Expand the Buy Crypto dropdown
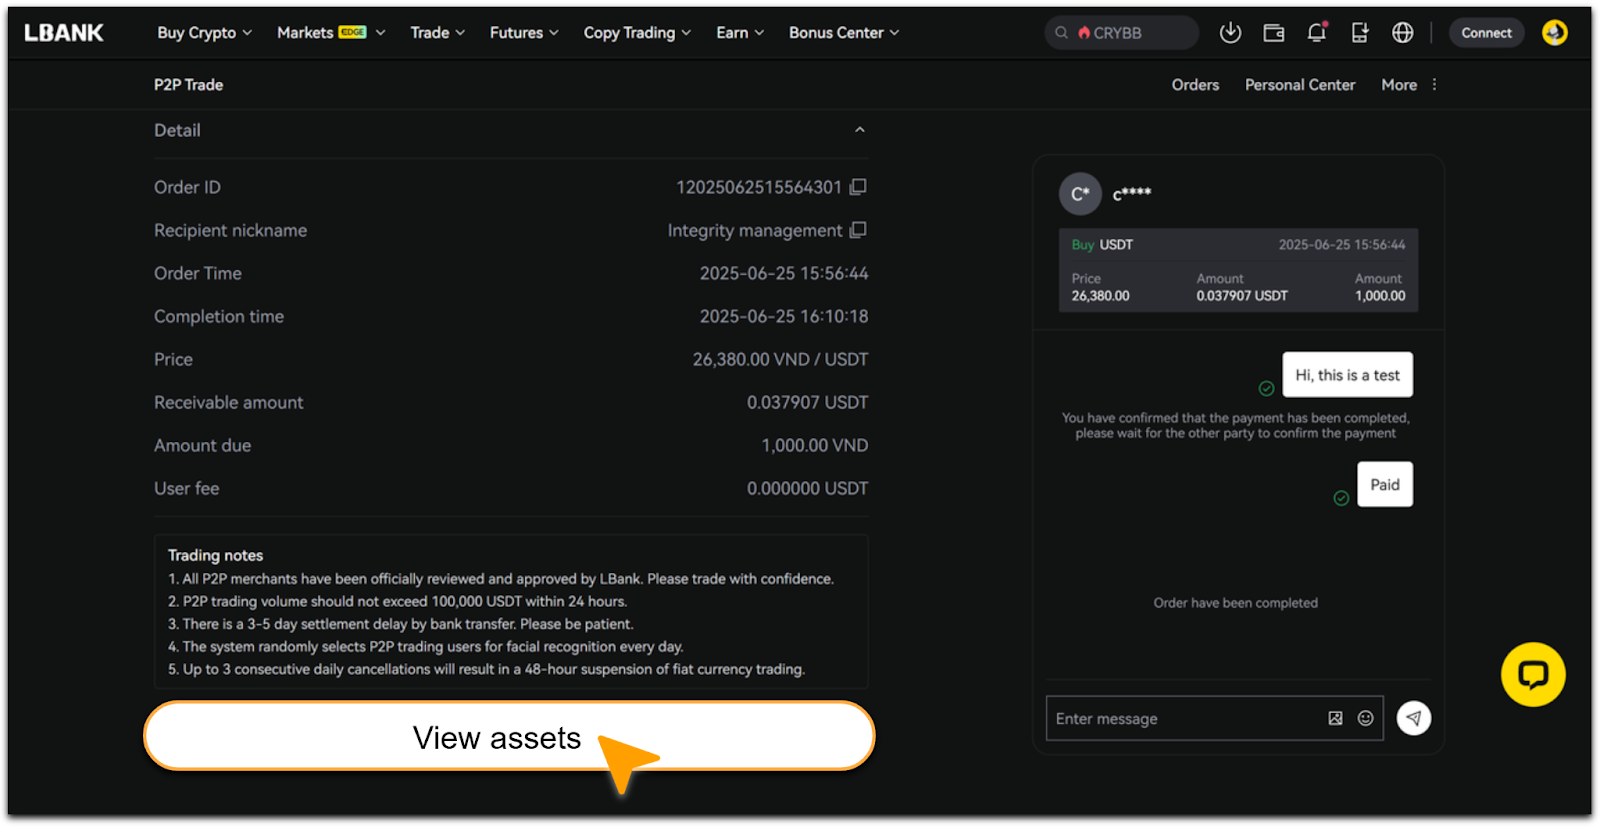The image size is (1600, 827). click(x=204, y=33)
